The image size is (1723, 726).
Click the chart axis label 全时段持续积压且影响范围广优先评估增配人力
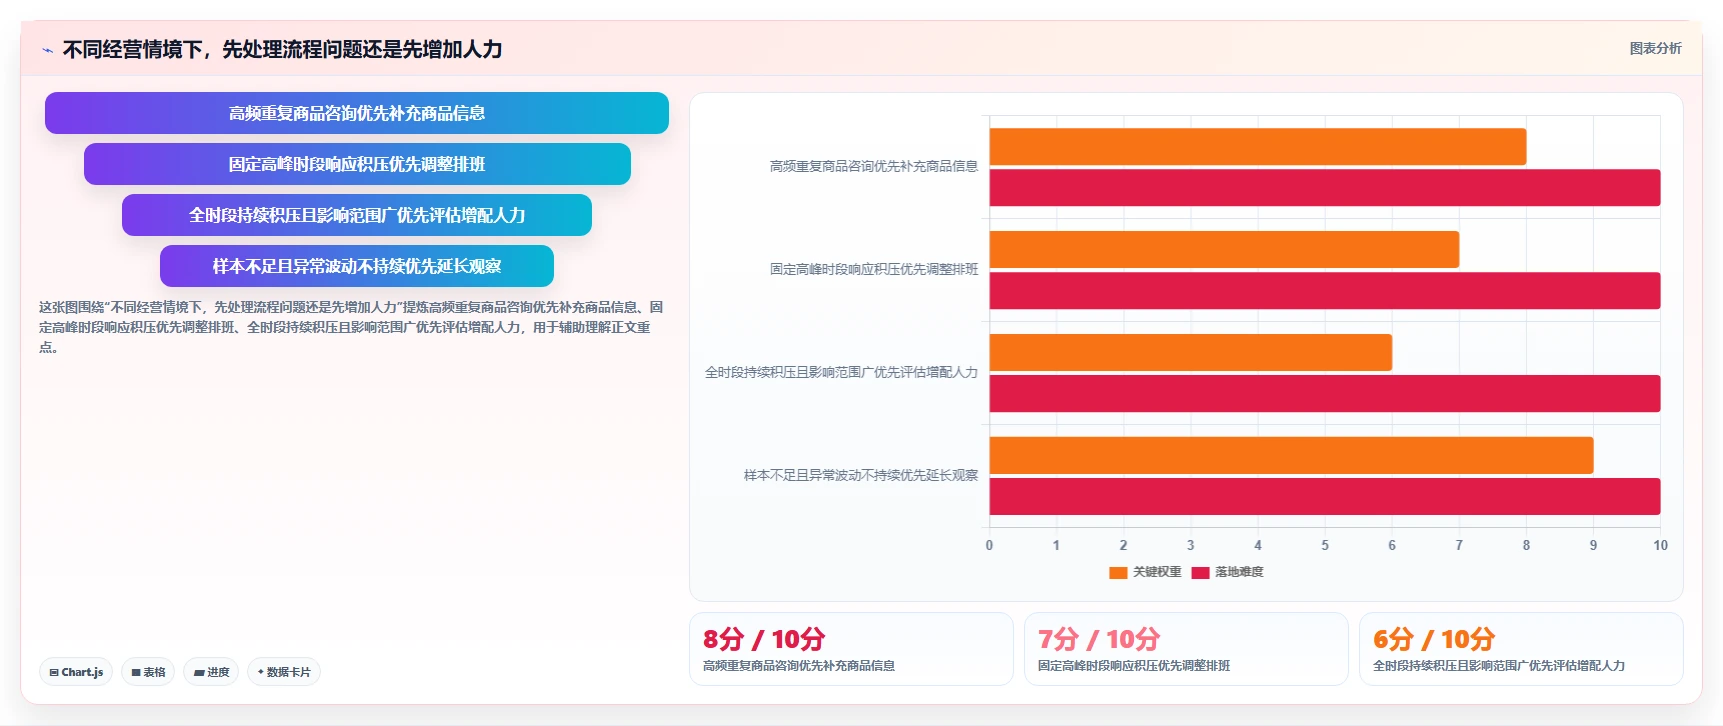842,372
